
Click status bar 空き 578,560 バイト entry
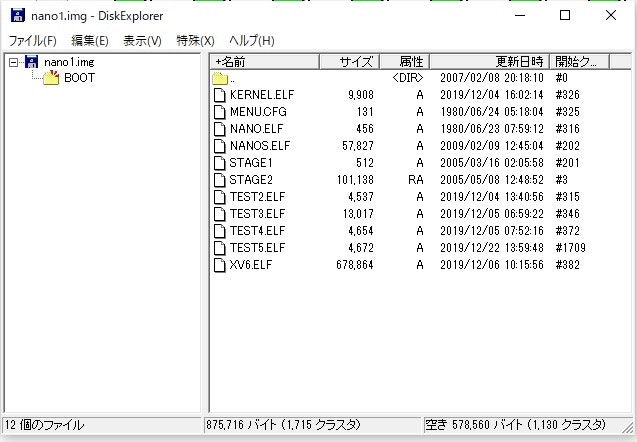pos(516,425)
